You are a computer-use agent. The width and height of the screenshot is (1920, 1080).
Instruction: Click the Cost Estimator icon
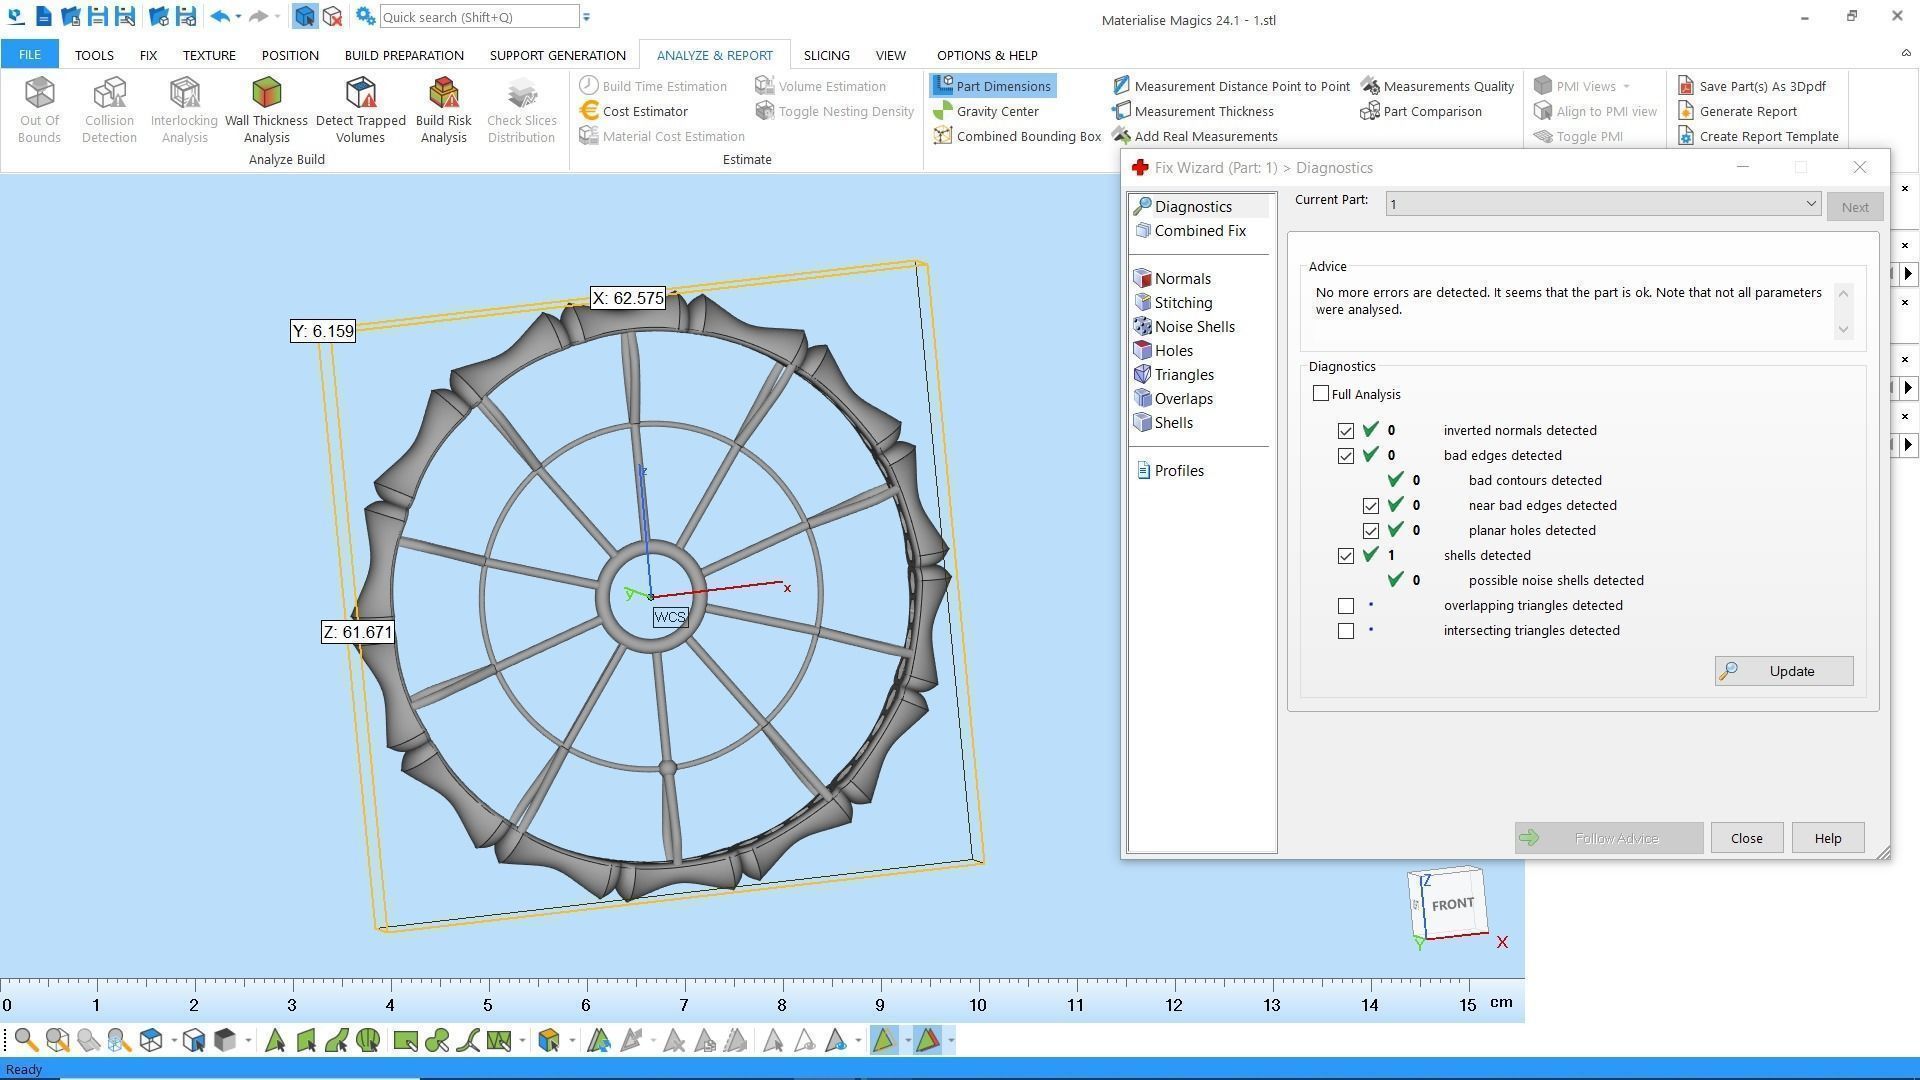click(x=589, y=111)
